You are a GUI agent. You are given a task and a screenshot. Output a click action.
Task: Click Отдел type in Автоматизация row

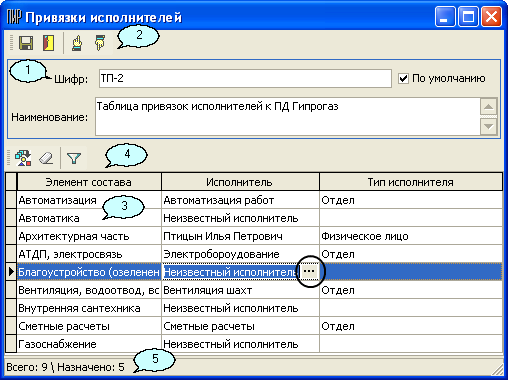tap(411, 200)
